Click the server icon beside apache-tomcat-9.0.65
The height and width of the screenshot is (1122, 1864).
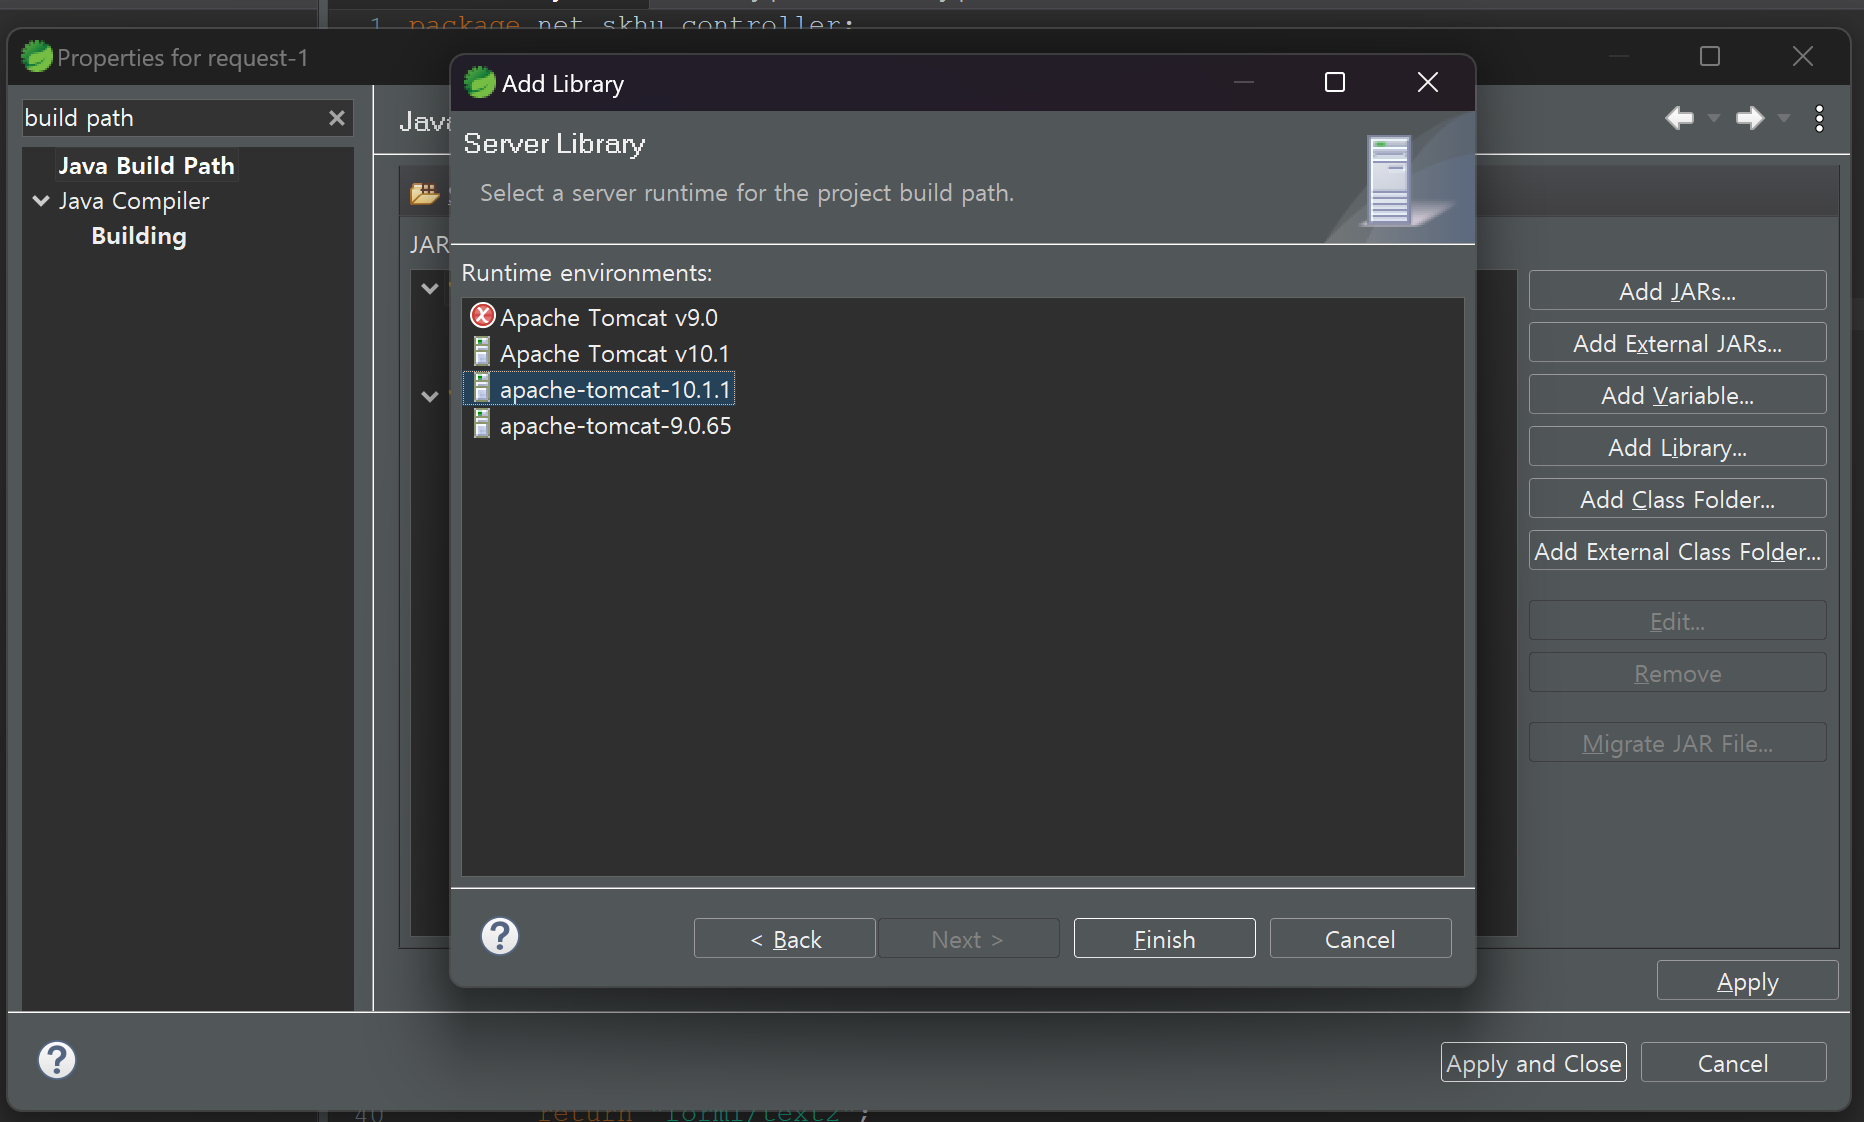[x=481, y=424]
